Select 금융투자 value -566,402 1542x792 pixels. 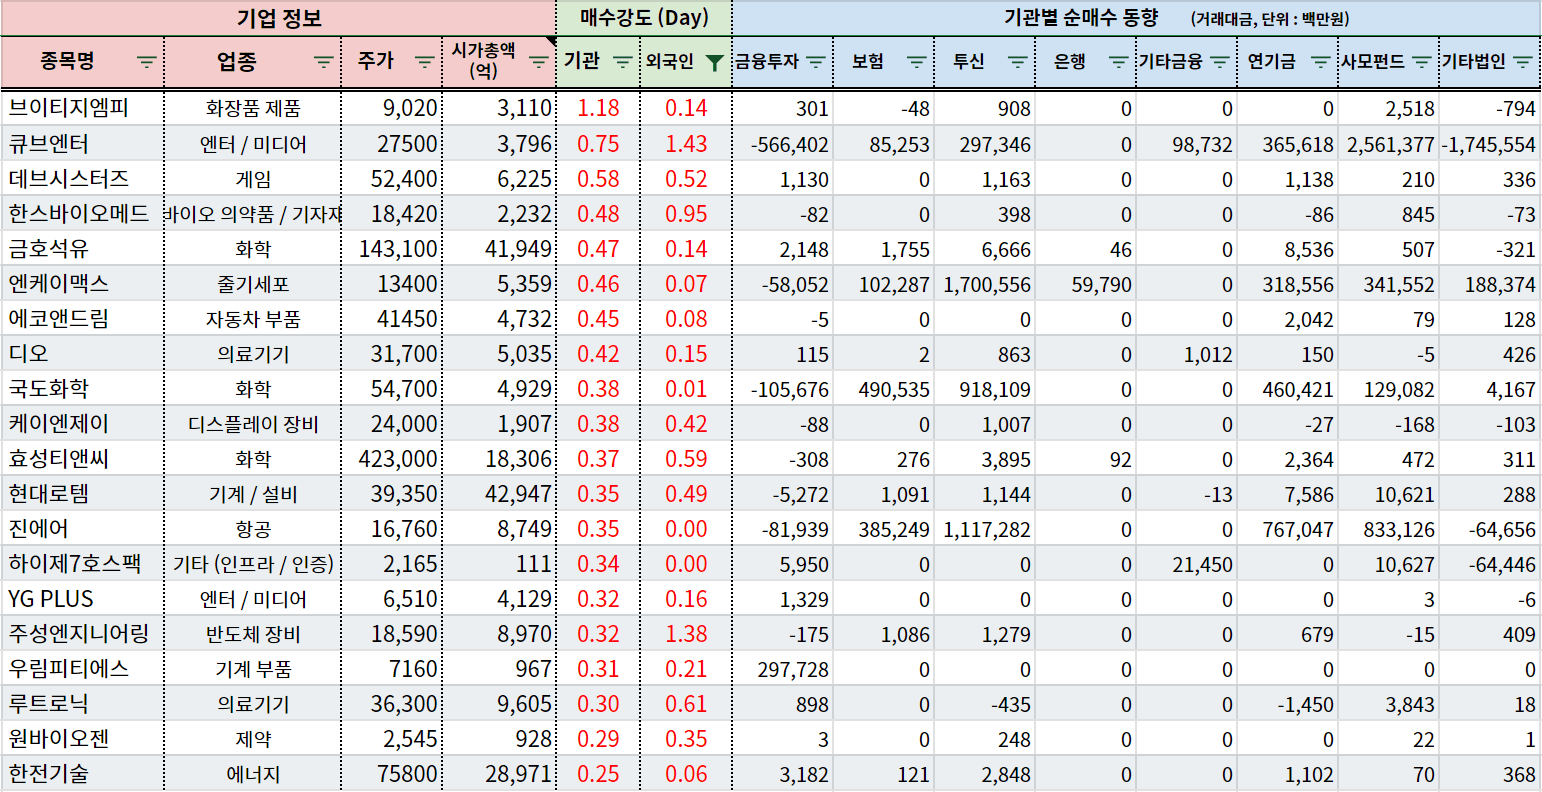tap(783, 143)
